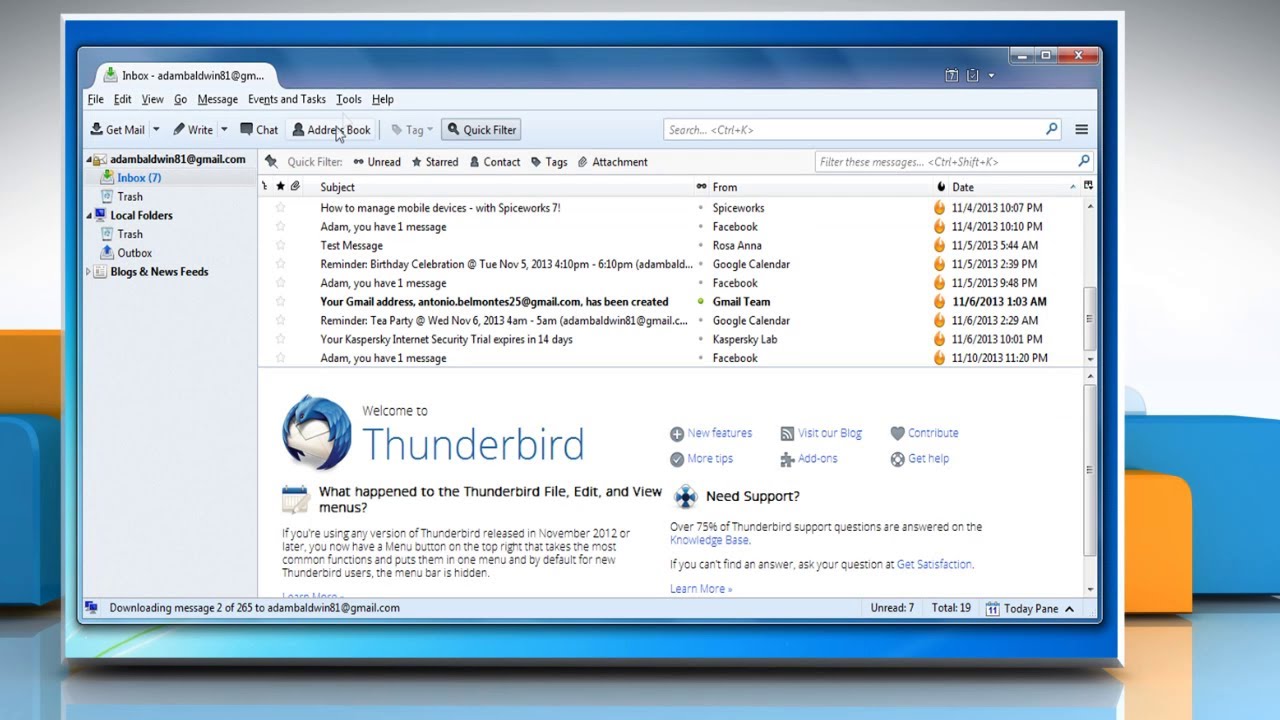This screenshot has width=1280, height=720.
Task: Sort messages by From column
Action: [820, 187]
